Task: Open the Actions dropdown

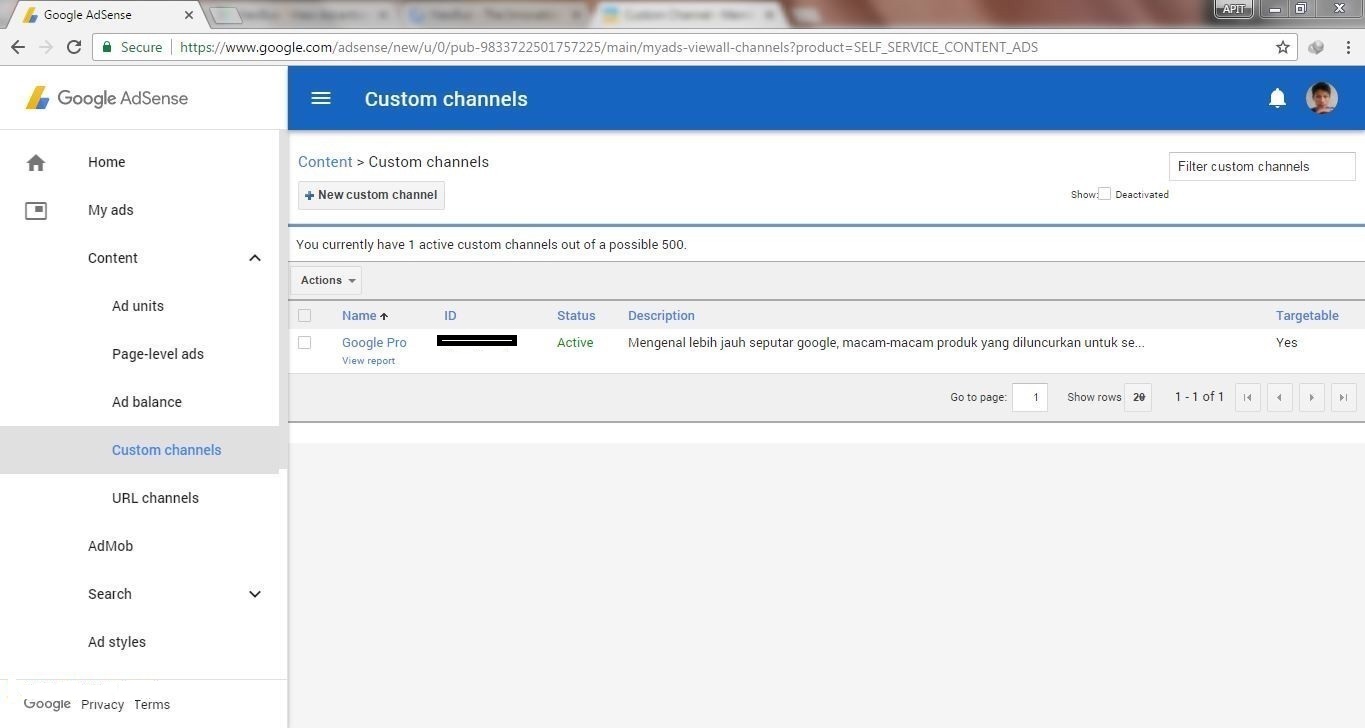Action: pos(326,280)
